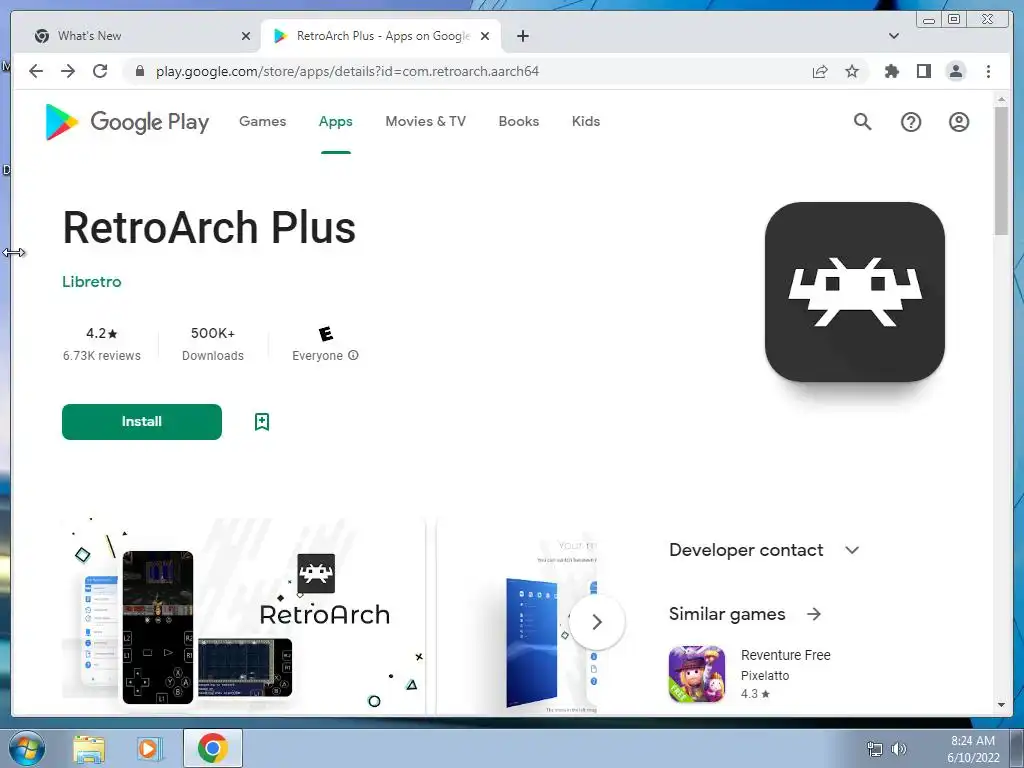Screen dimensions: 1024x768
Task: Click the address bar URL field
Action: tap(347, 71)
